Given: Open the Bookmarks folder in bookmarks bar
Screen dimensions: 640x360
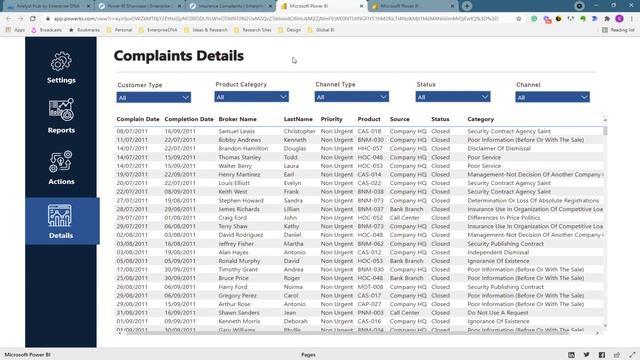Looking at the screenshot, I should (84, 30).
